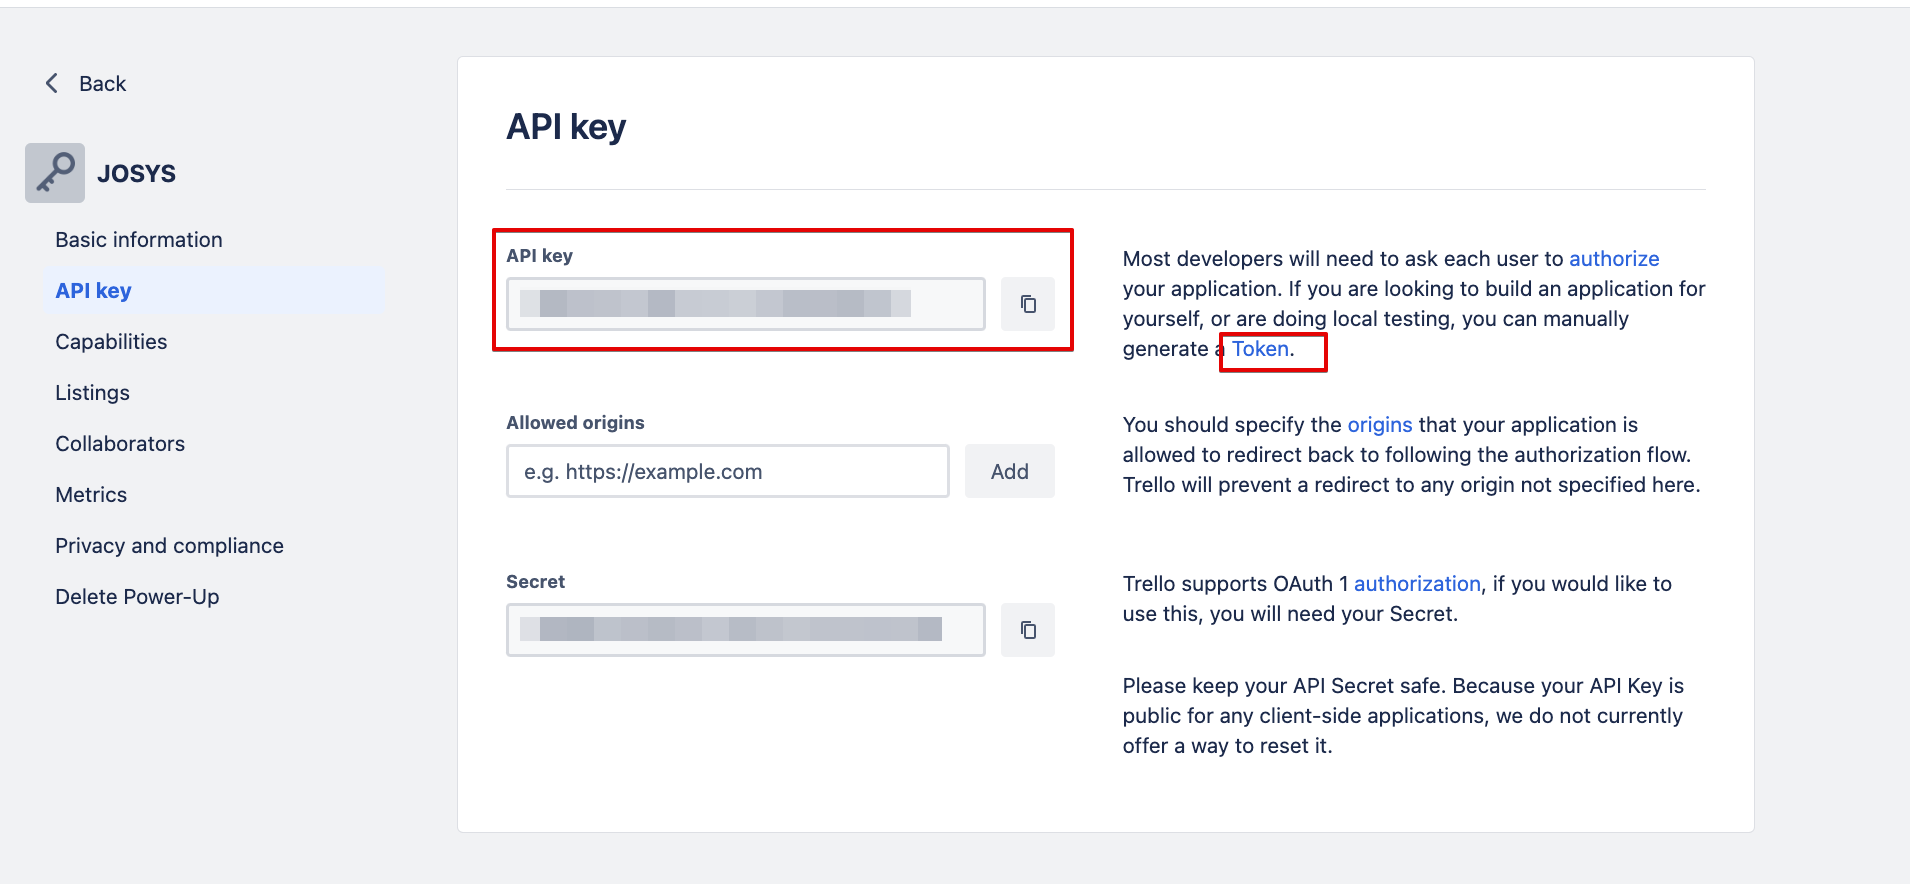View the Metrics page

[91, 495]
